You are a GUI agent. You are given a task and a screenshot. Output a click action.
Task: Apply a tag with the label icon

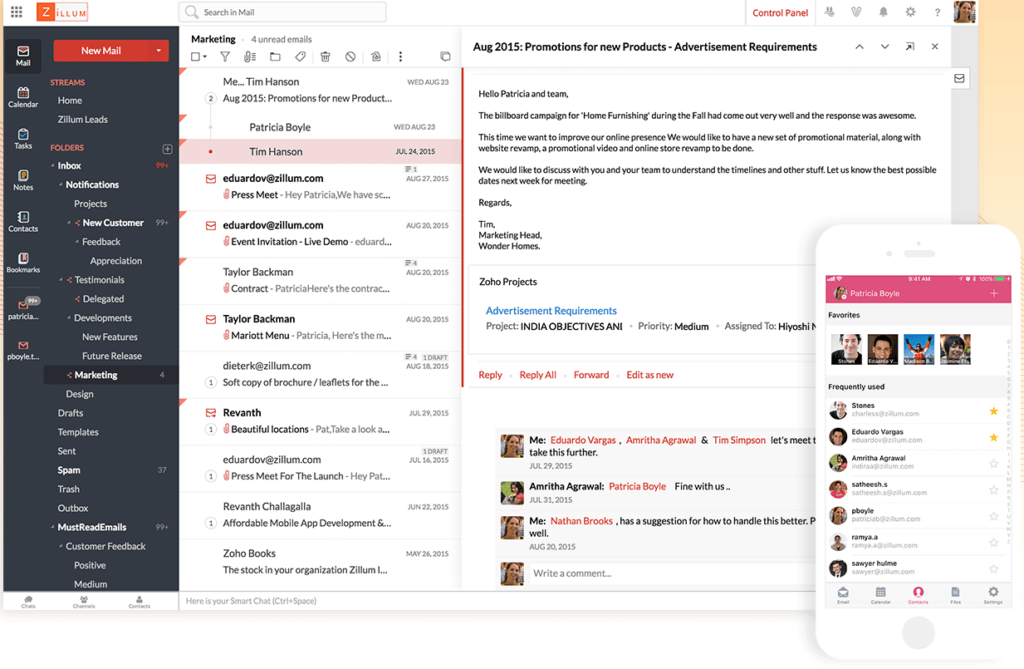click(299, 57)
